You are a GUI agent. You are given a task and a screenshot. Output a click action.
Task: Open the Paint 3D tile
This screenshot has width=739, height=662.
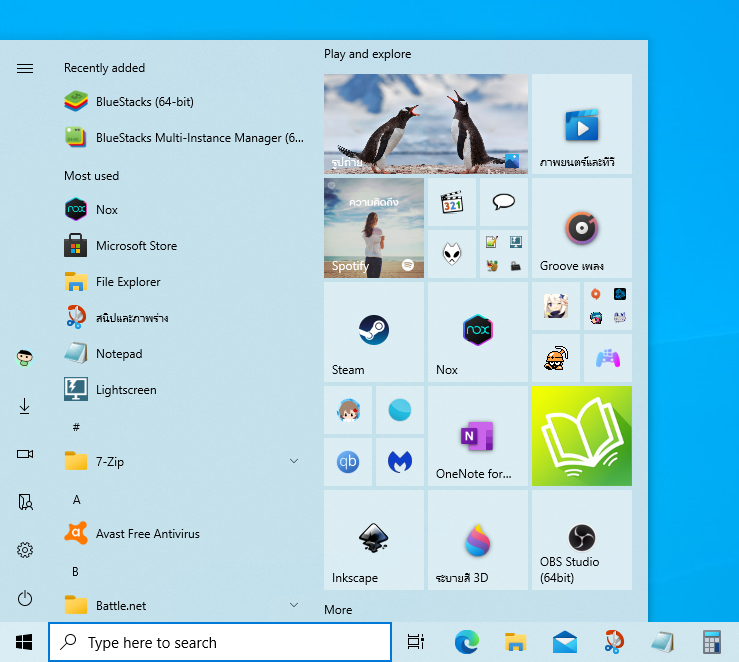point(478,540)
